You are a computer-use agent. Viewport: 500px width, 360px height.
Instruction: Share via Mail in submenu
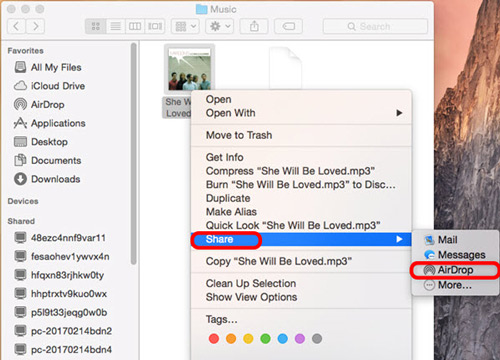455,240
